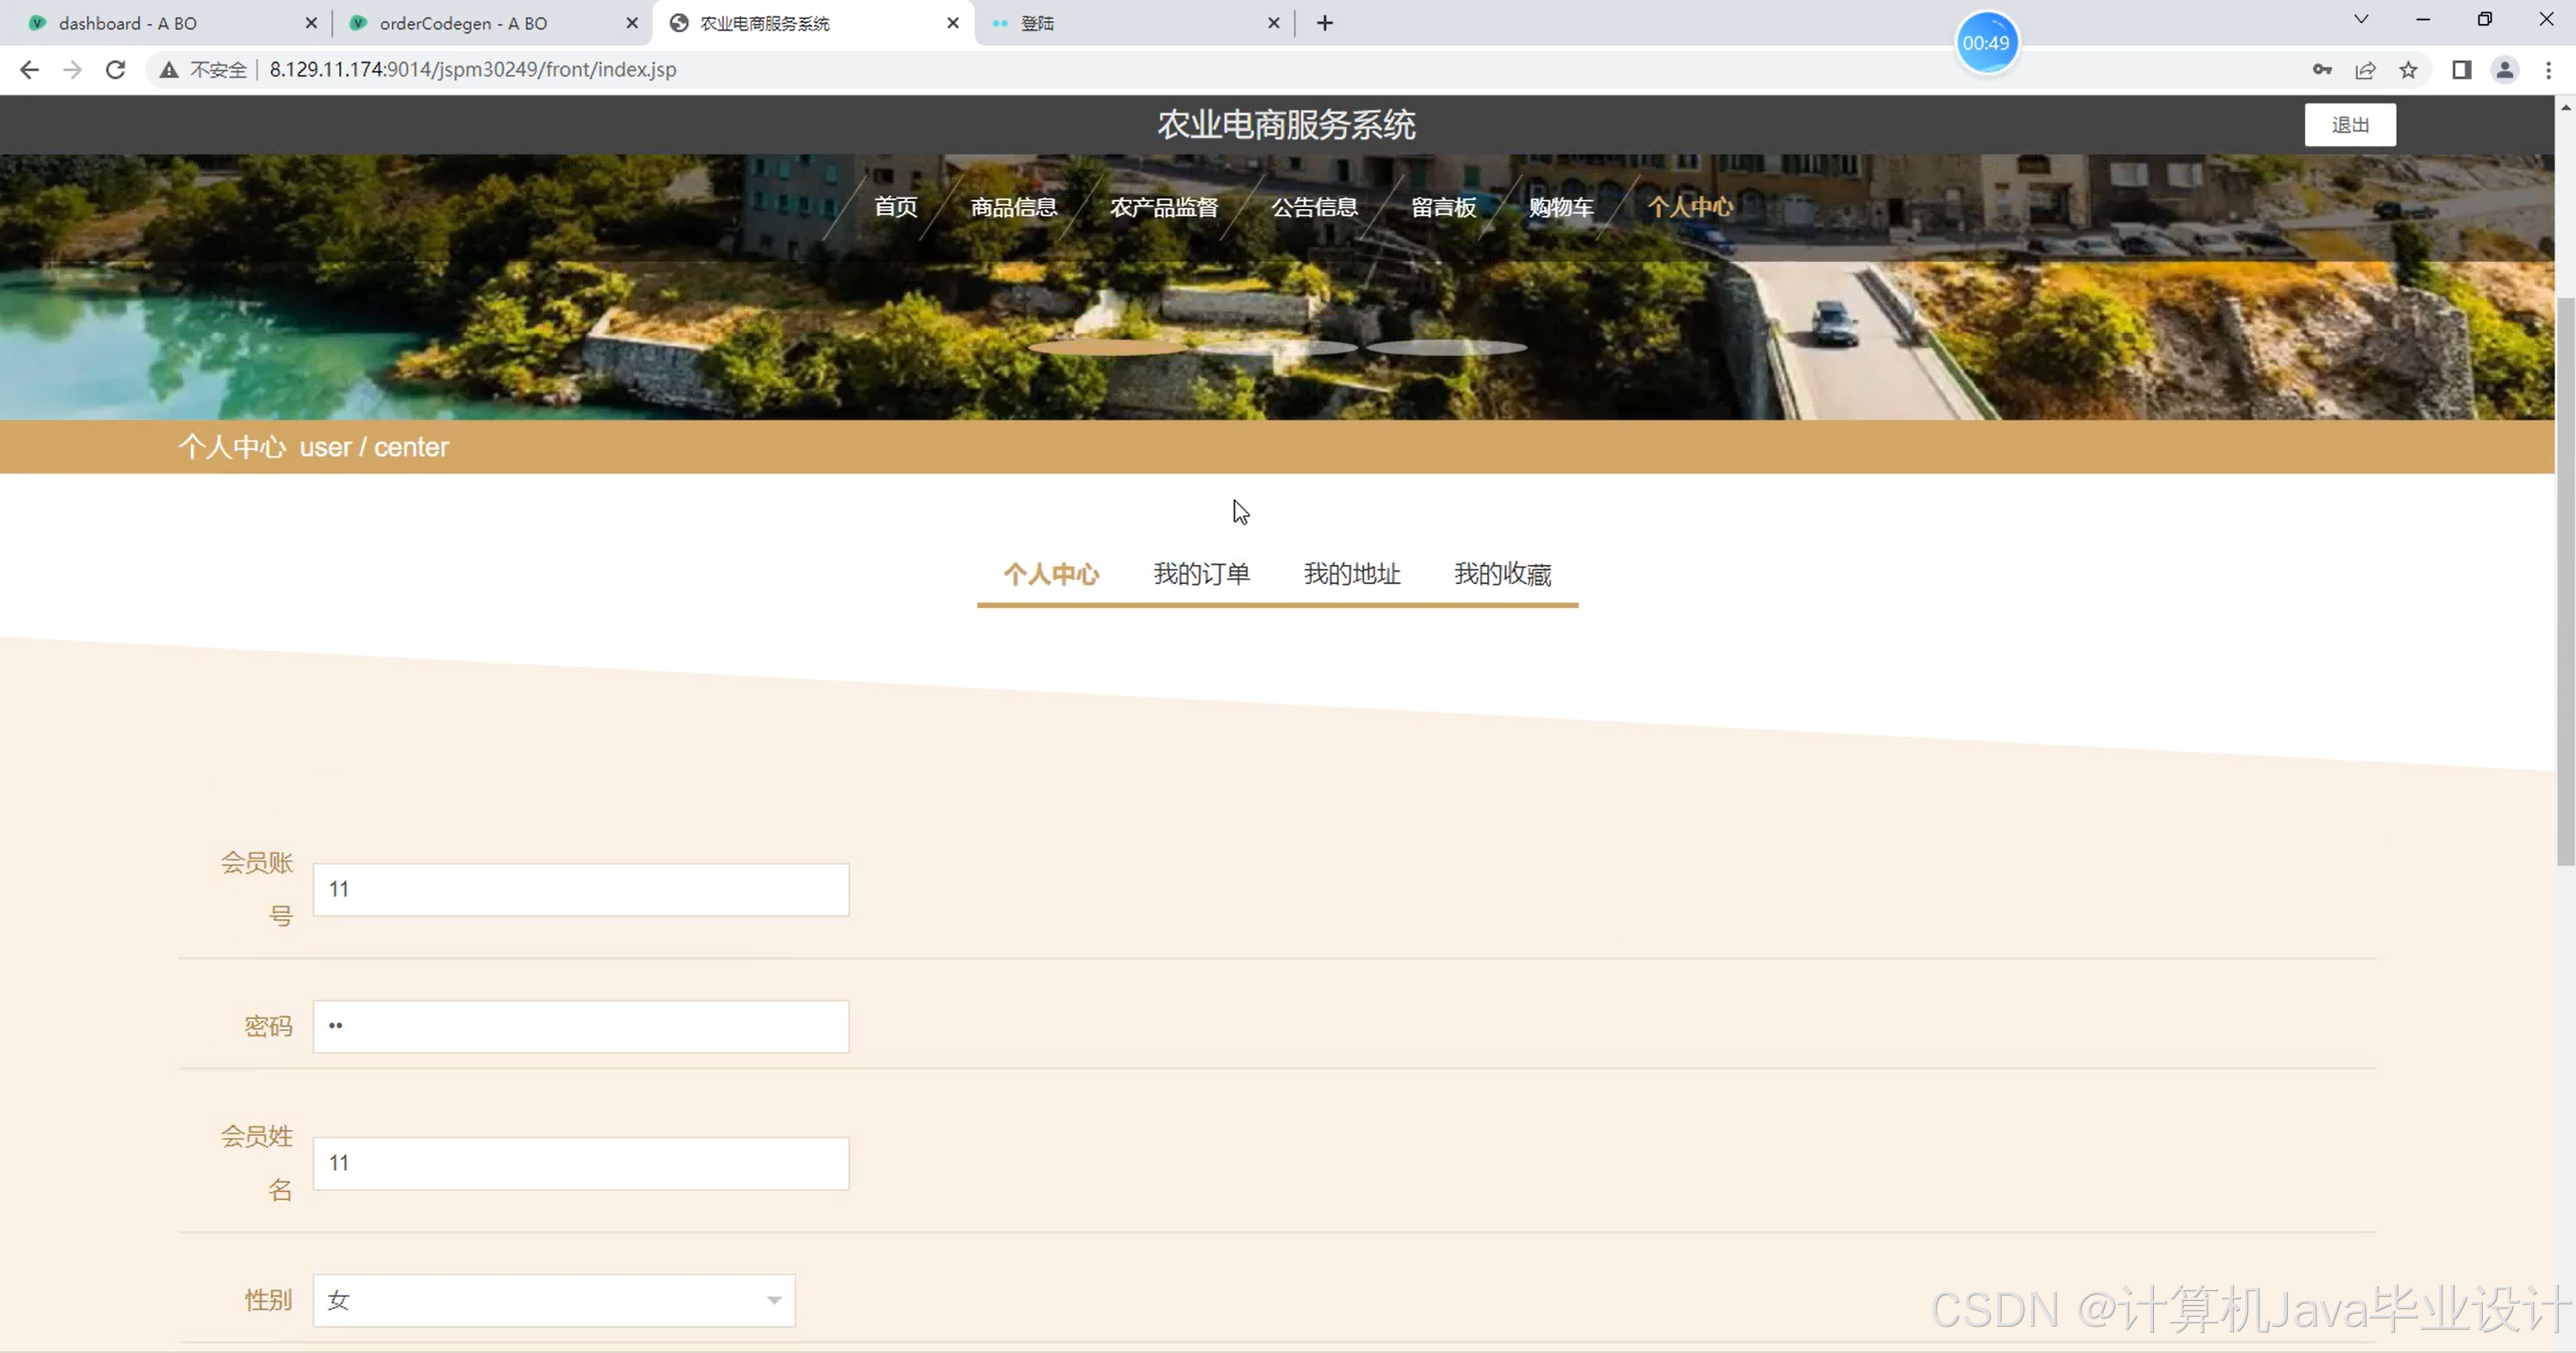Image resolution: width=2576 pixels, height=1353 pixels.
Task: Open the browser side panel icon
Action: click(x=2461, y=69)
